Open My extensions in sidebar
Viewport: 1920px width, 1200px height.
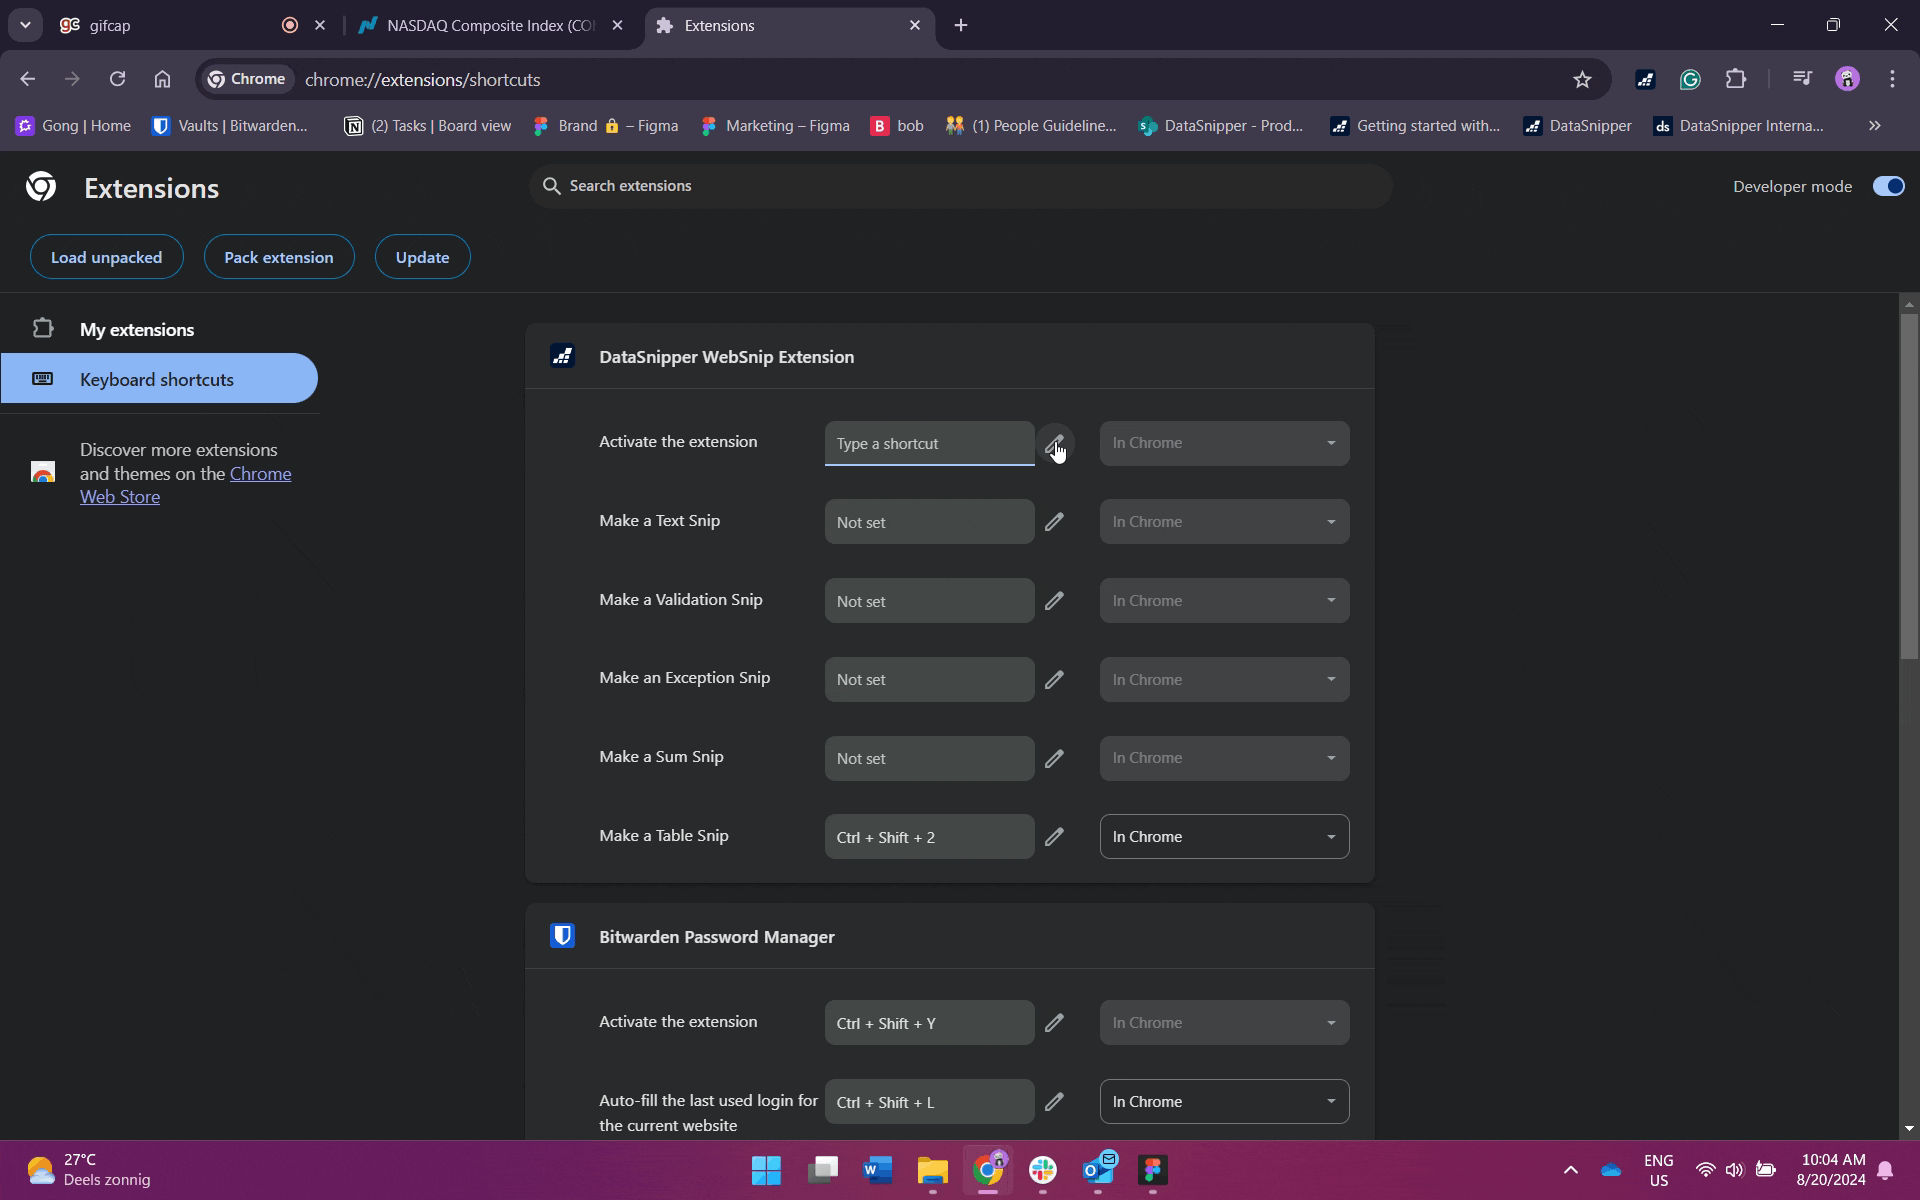click(137, 329)
